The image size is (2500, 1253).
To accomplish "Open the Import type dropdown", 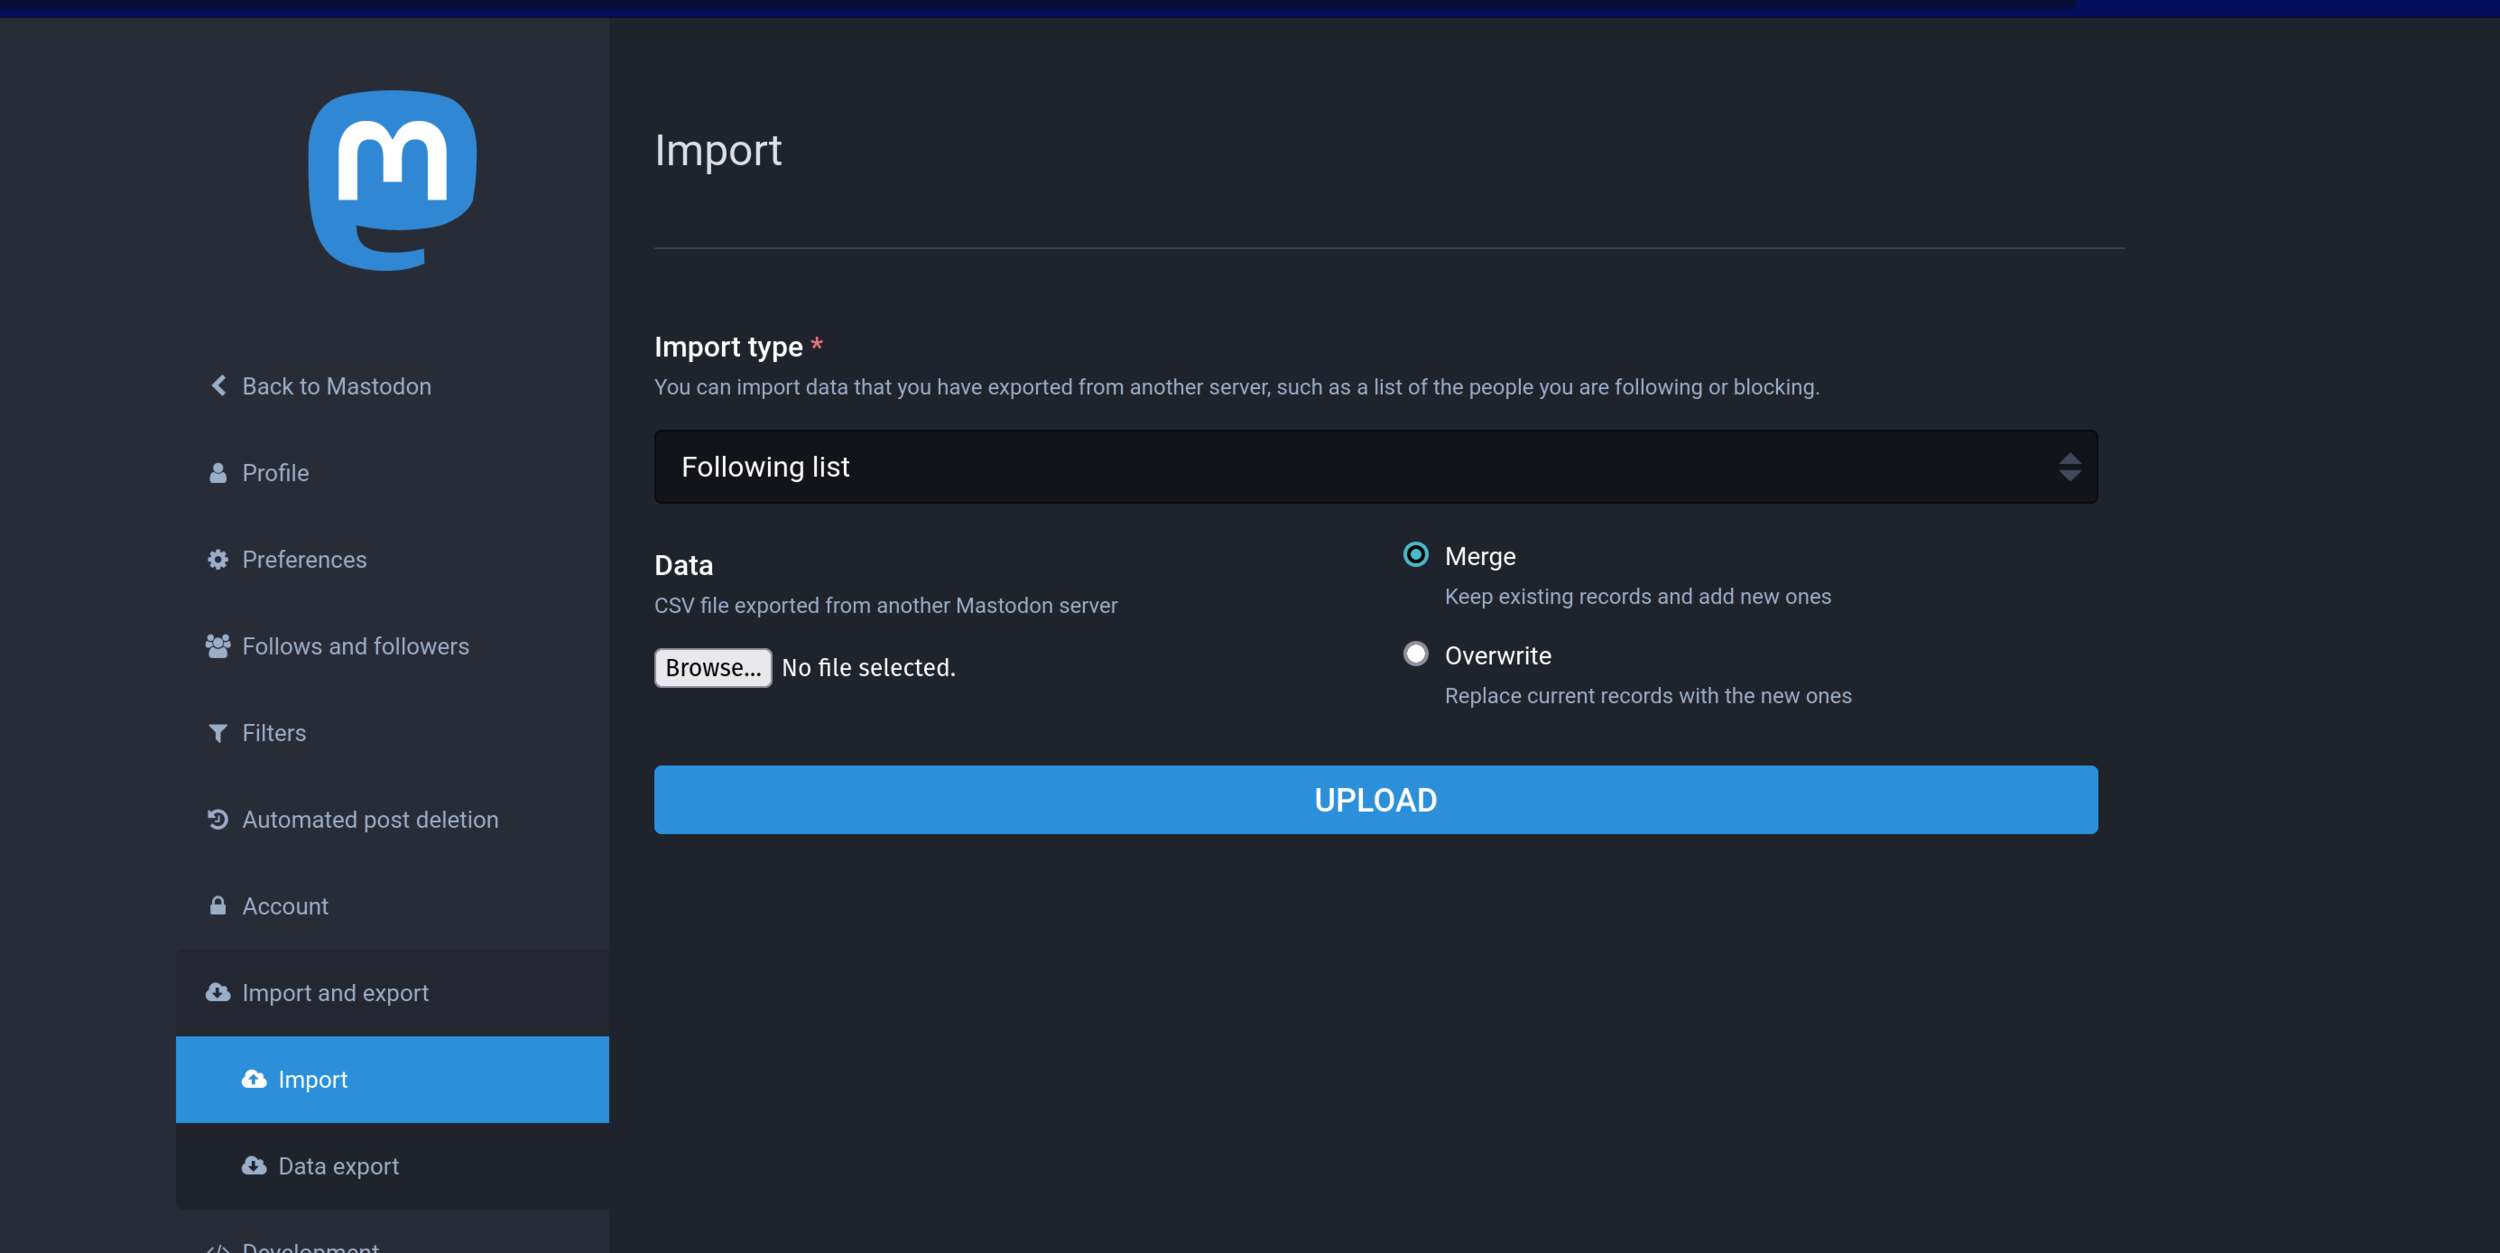I will coord(1374,467).
